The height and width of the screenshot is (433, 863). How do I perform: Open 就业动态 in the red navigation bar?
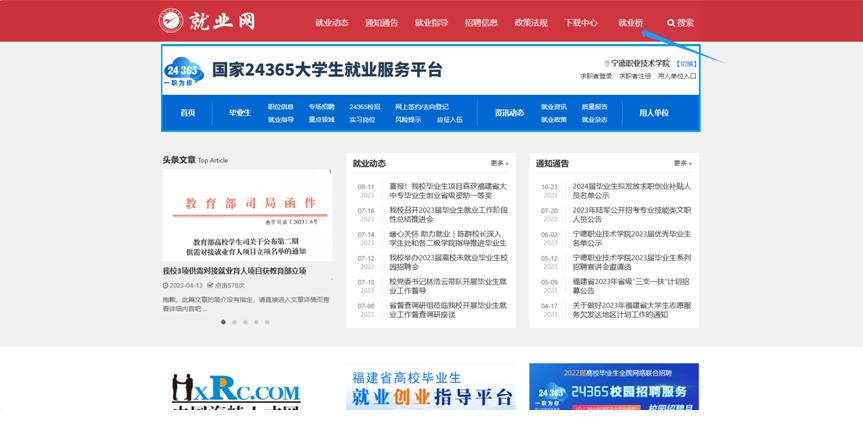332,23
